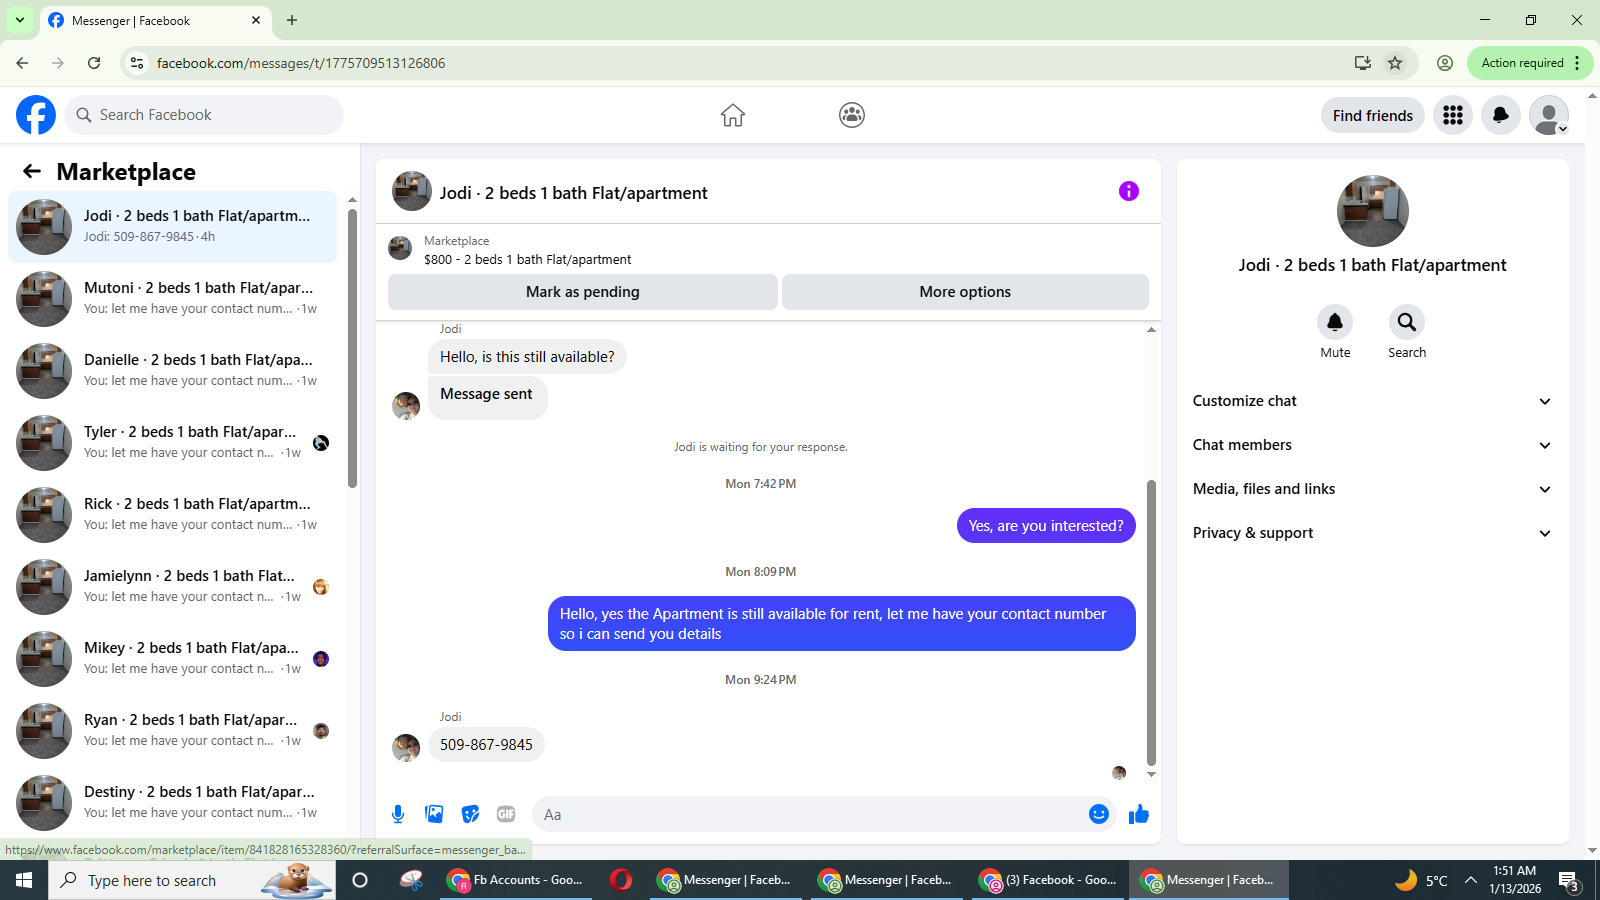This screenshot has width=1600, height=900.
Task: Open the notifications bell in the top bar
Action: pyautogui.click(x=1501, y=115)
